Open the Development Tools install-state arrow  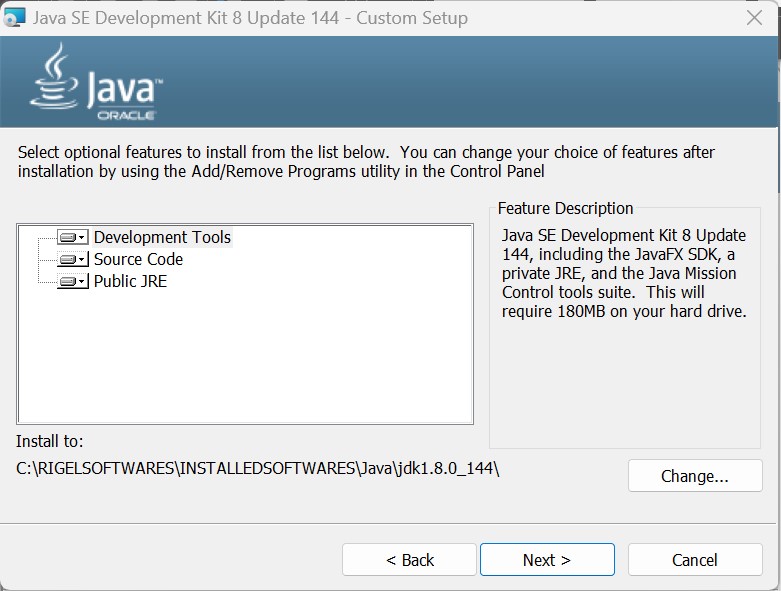(83, 238)
